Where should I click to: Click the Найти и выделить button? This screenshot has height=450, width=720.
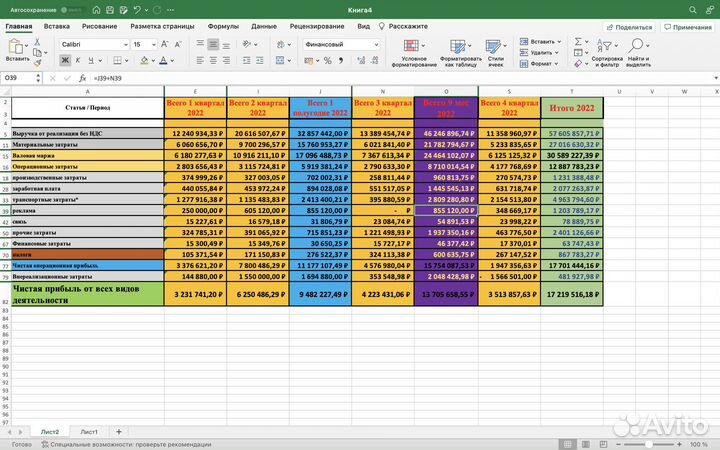[x=638, y=53]
